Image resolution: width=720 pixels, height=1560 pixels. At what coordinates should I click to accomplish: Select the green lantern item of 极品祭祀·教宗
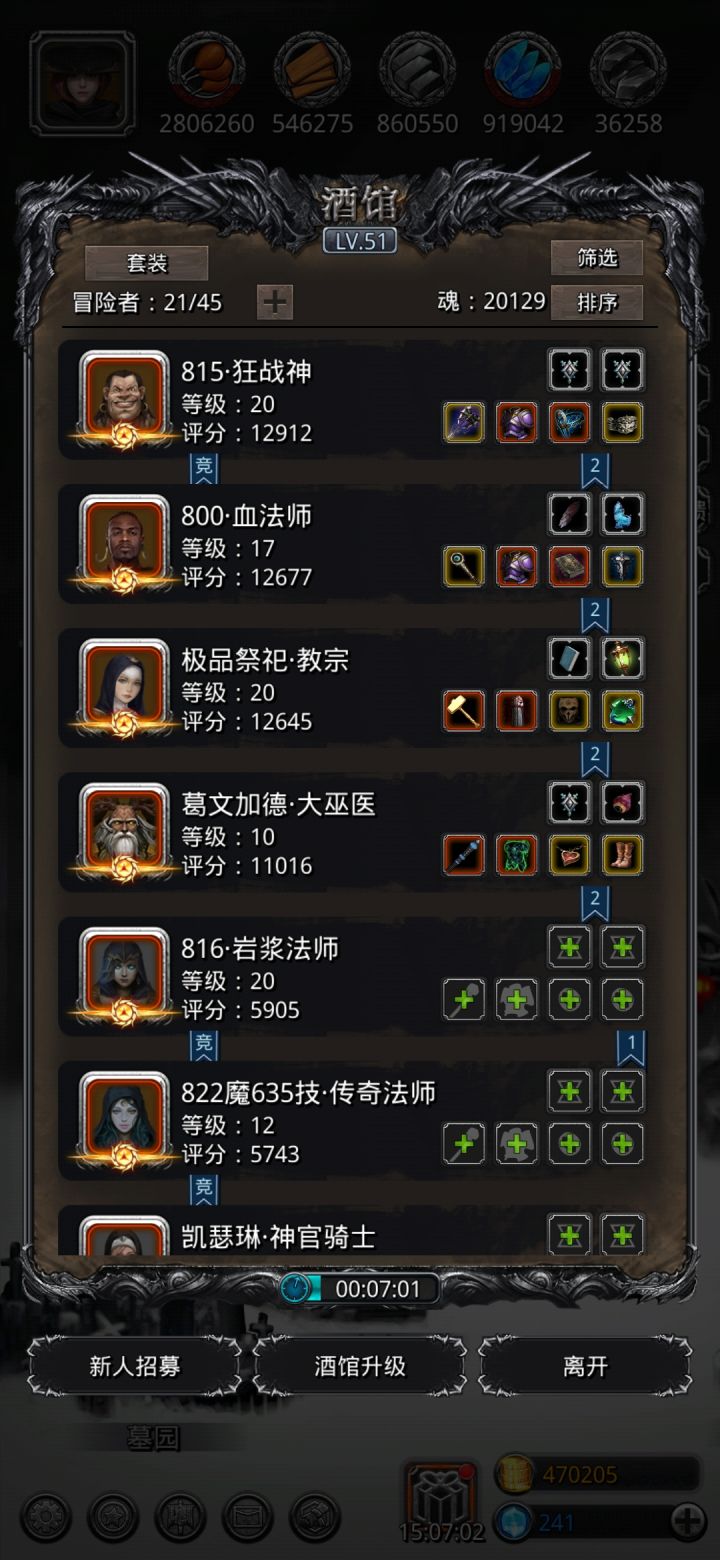coord(623,658)
